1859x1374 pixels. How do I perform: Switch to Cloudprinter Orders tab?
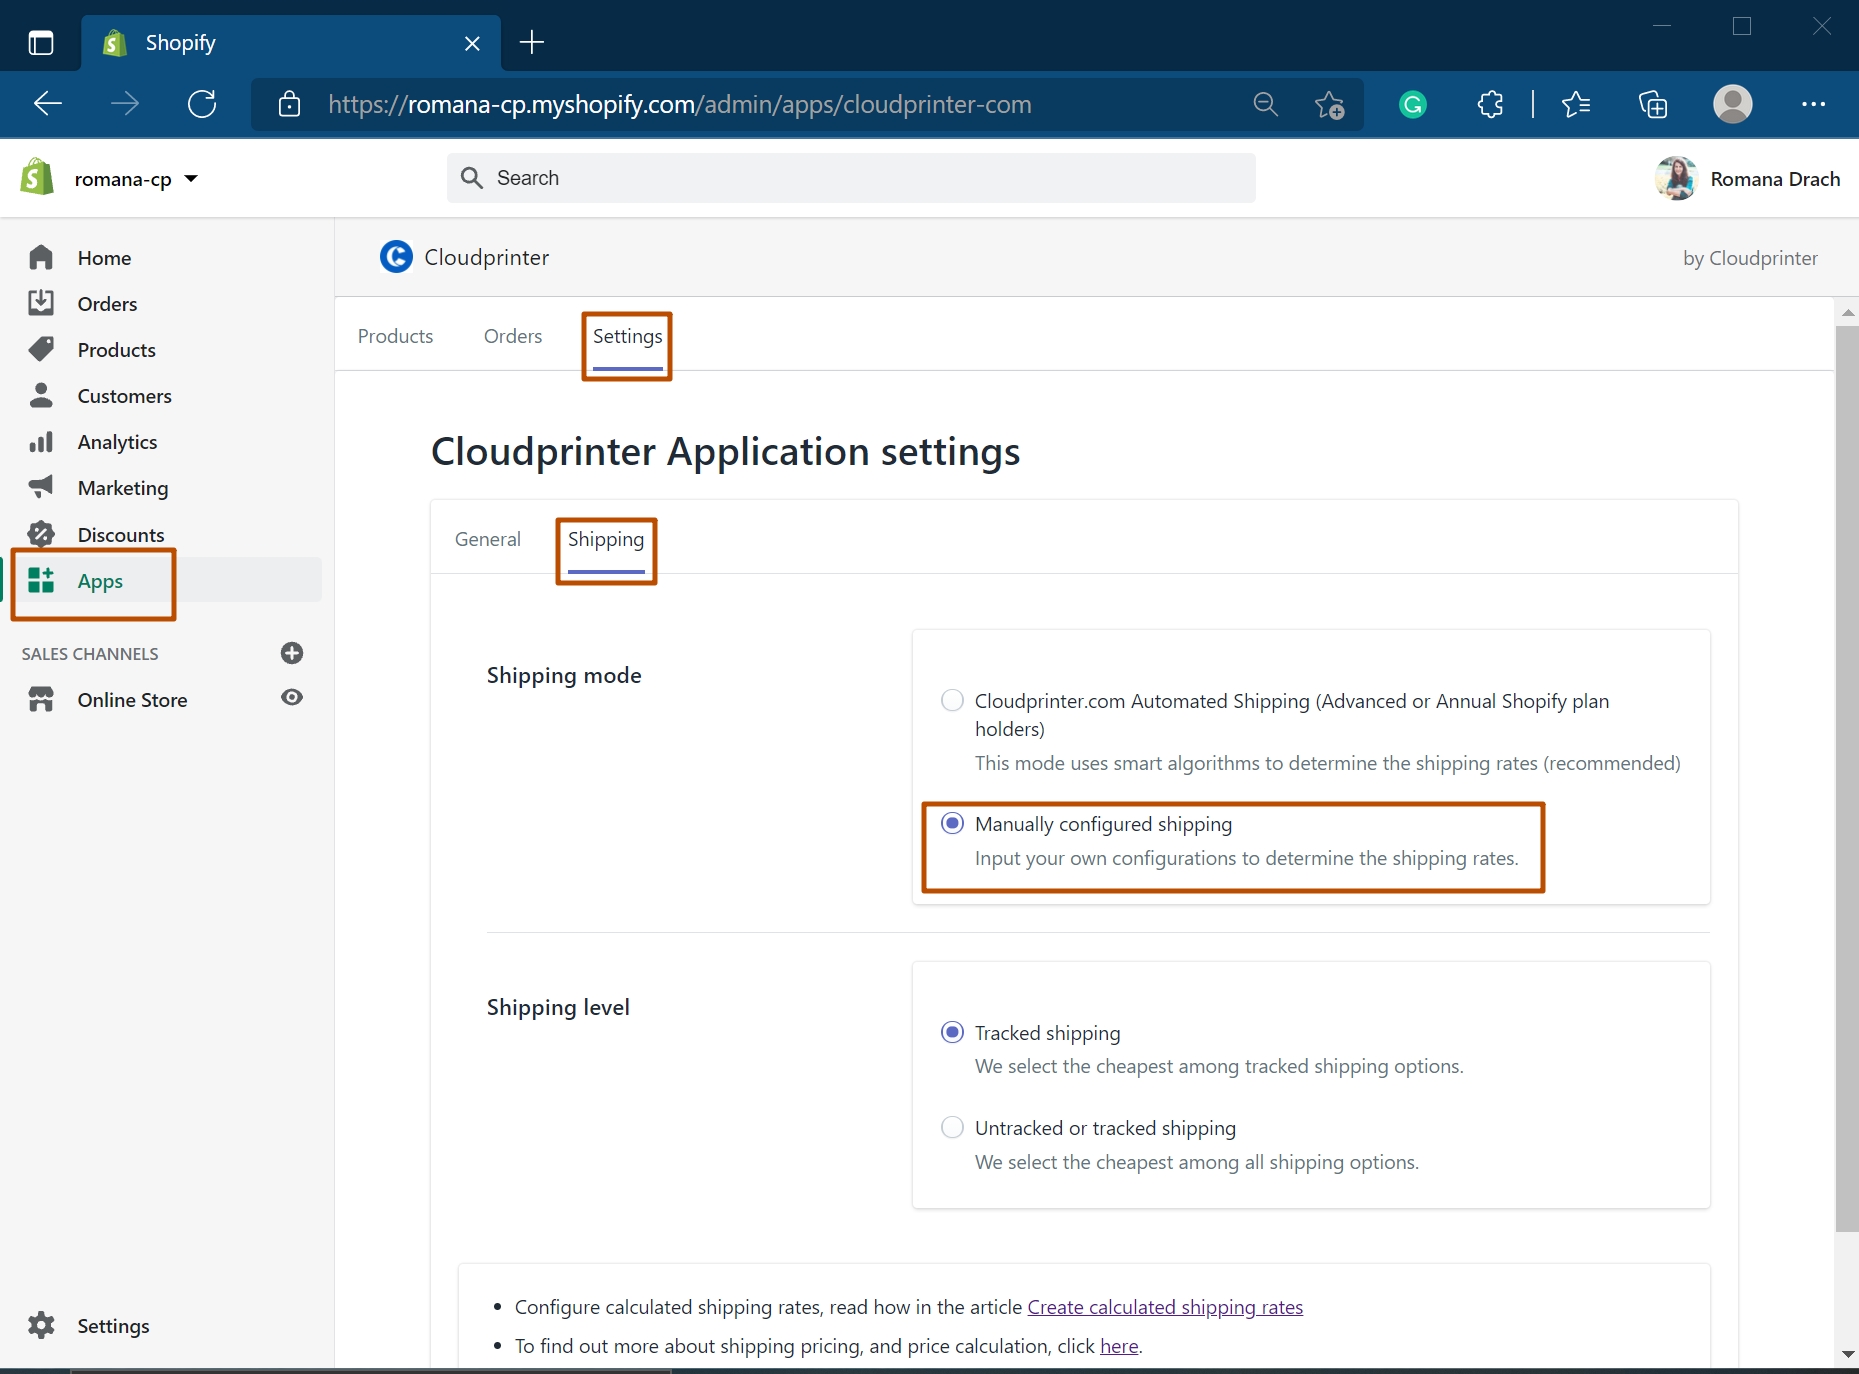513,336
